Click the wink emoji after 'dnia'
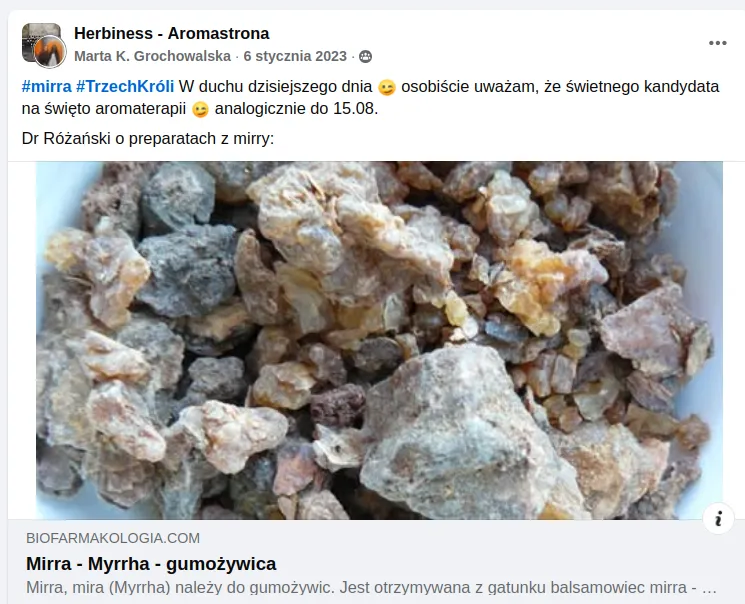The height and width of the screenshot is (604, 745). pos(387,88)
